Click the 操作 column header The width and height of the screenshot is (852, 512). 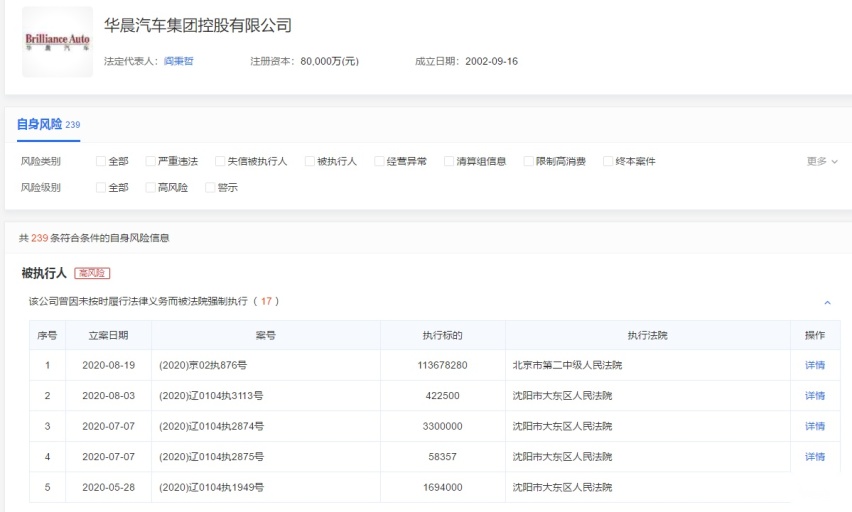click(815, 335)
